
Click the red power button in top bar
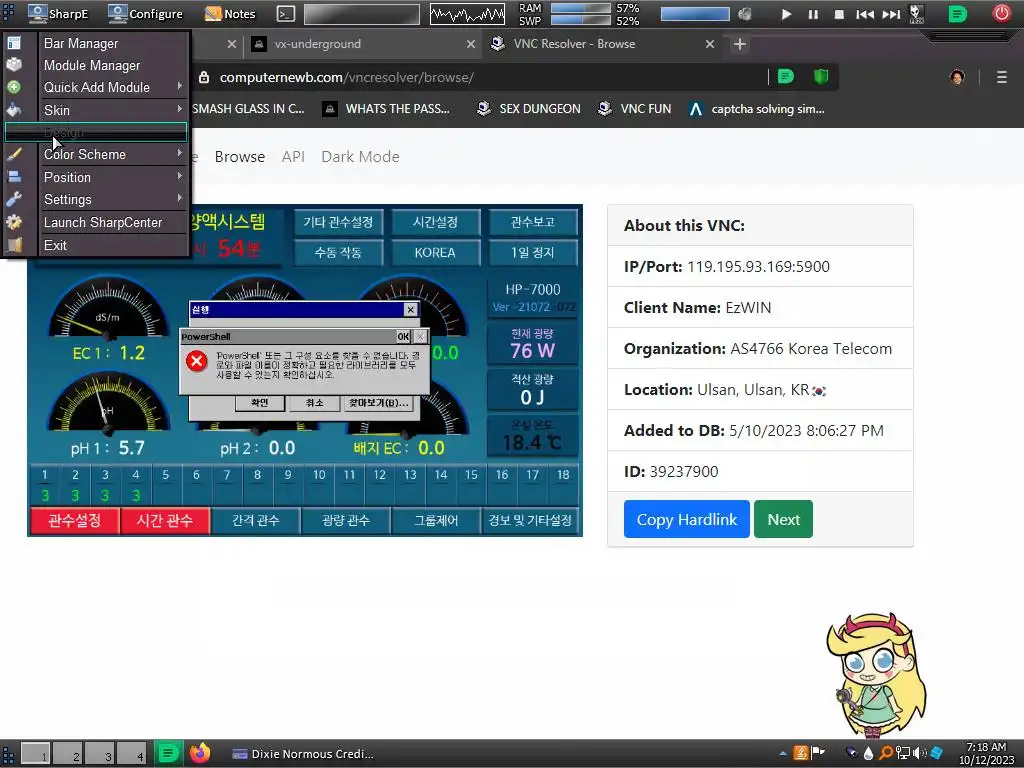pyautogui.click(x=1001, y=13)
